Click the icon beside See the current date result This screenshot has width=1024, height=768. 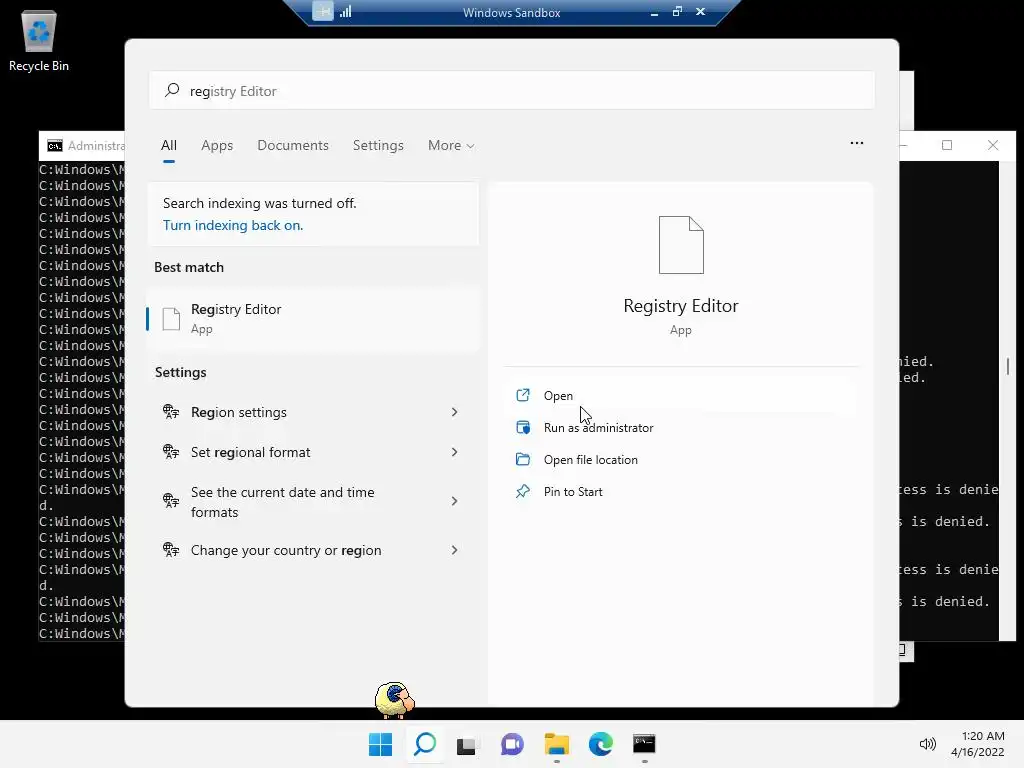[x=171, y=501]
